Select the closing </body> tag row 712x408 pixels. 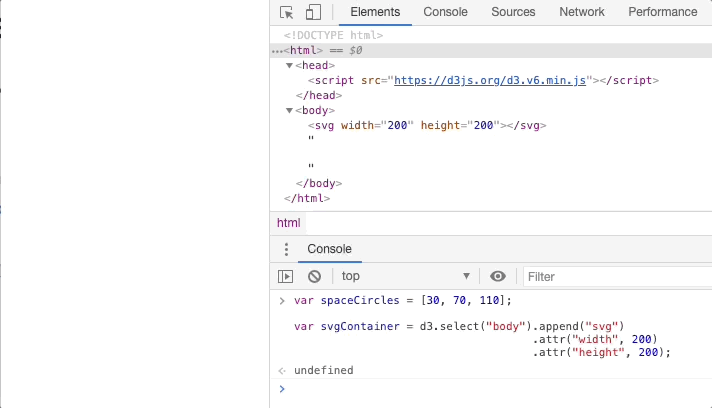(319, 183)
